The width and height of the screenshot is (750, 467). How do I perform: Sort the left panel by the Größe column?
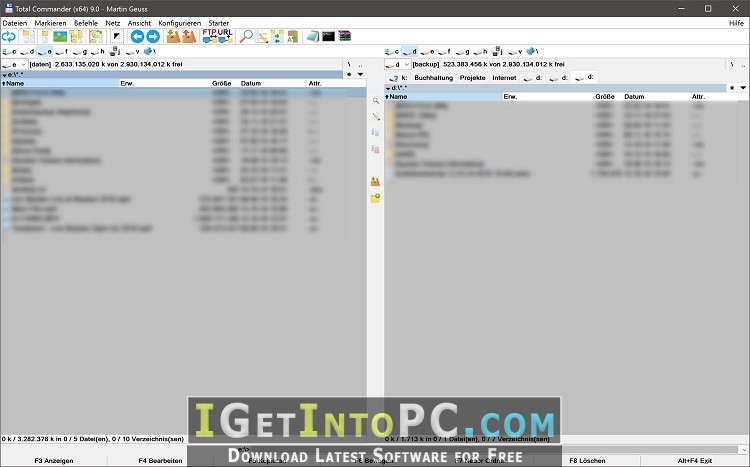pos(221,83)
